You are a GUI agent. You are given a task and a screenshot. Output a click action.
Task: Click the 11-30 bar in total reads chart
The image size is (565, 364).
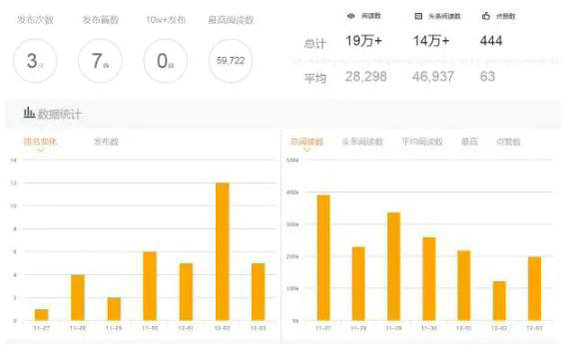(429, 279)
